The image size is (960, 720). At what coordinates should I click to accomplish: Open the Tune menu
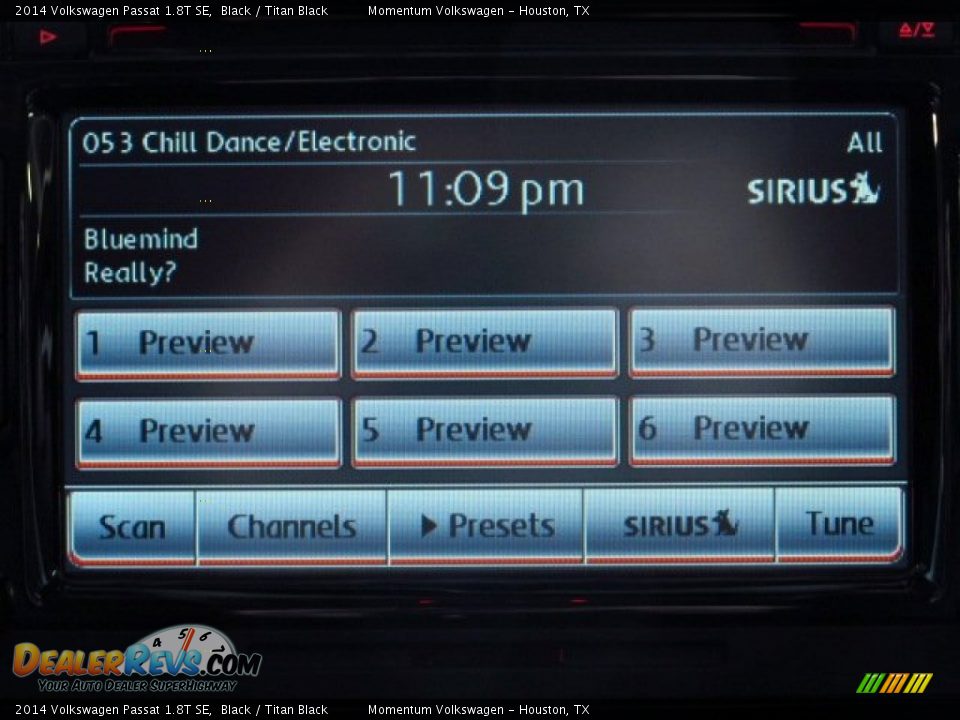click(839, 524)
